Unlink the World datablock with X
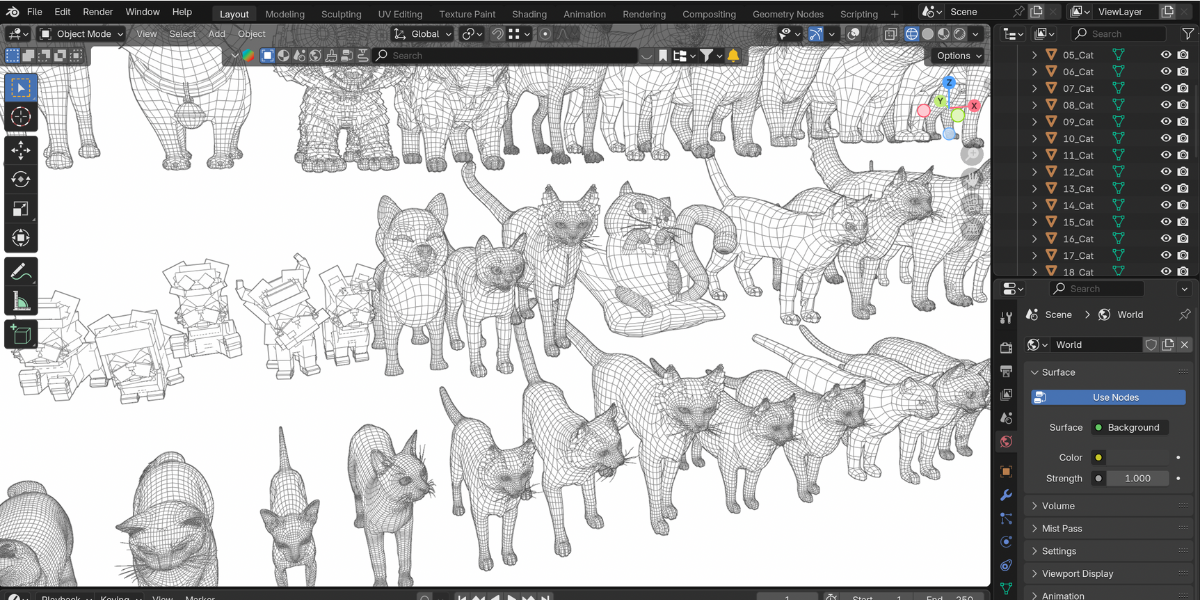Screen dimensions: 1200x600 1185,344
